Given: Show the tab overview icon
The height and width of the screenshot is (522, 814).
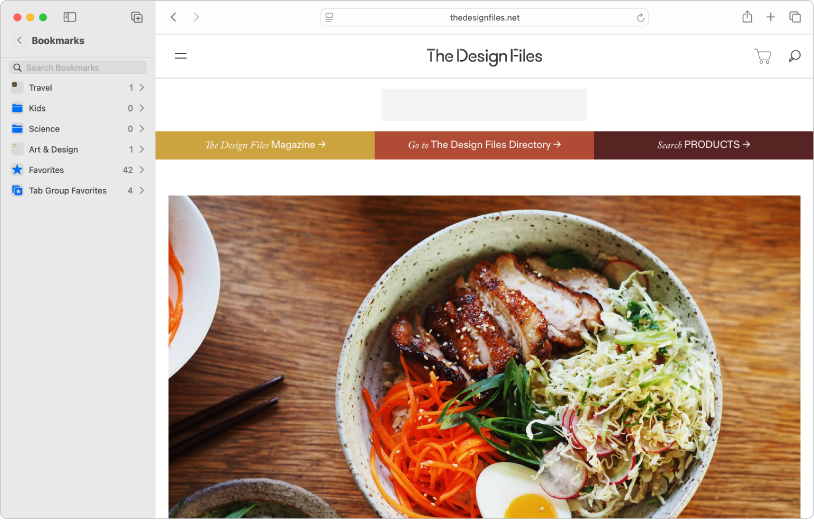Looking at the screenshot, I should point(795,17).
